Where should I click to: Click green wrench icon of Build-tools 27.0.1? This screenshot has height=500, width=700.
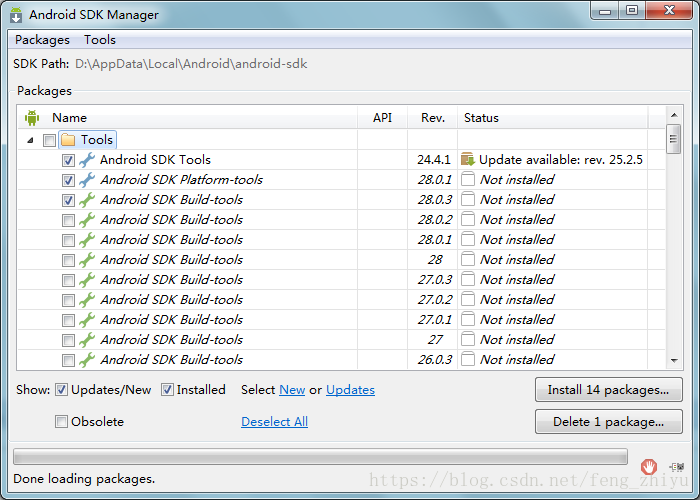[87, 320]
